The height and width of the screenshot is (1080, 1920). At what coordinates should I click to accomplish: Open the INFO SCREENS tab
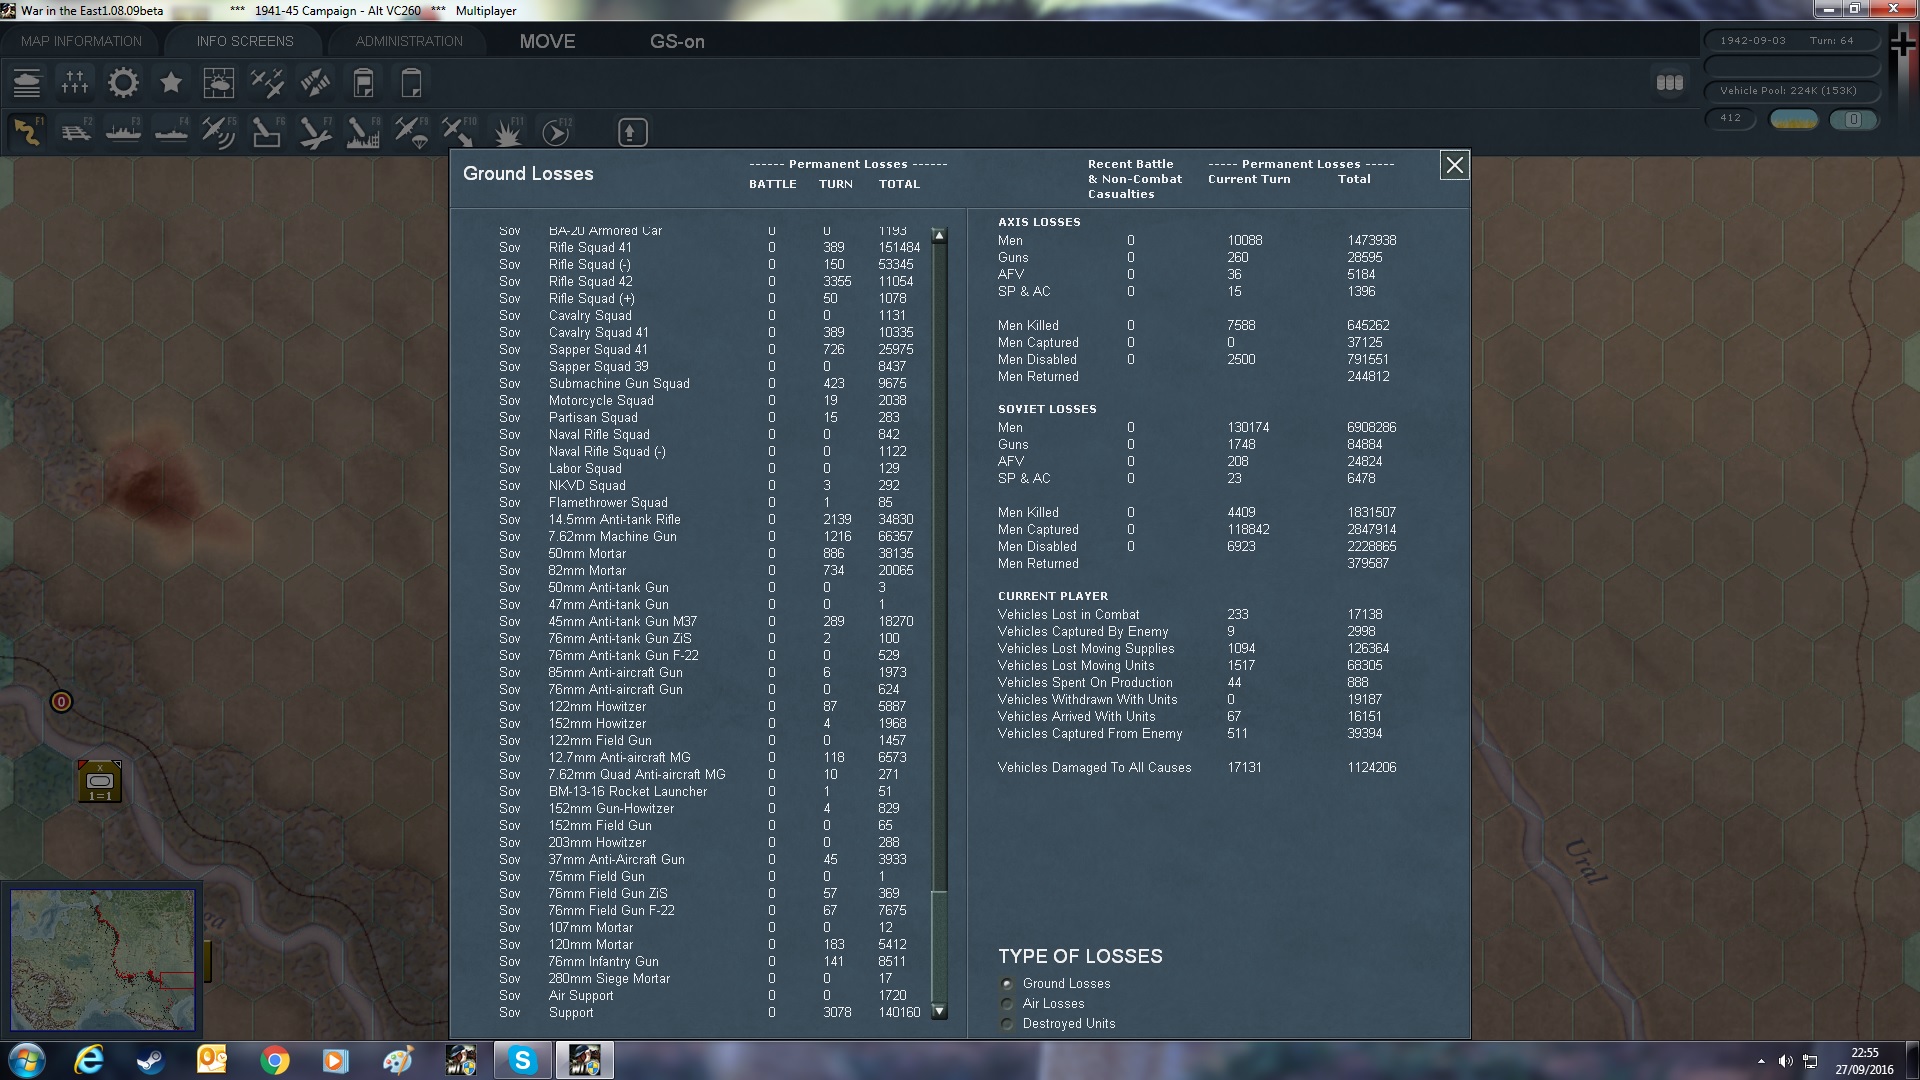click(245, 41)
